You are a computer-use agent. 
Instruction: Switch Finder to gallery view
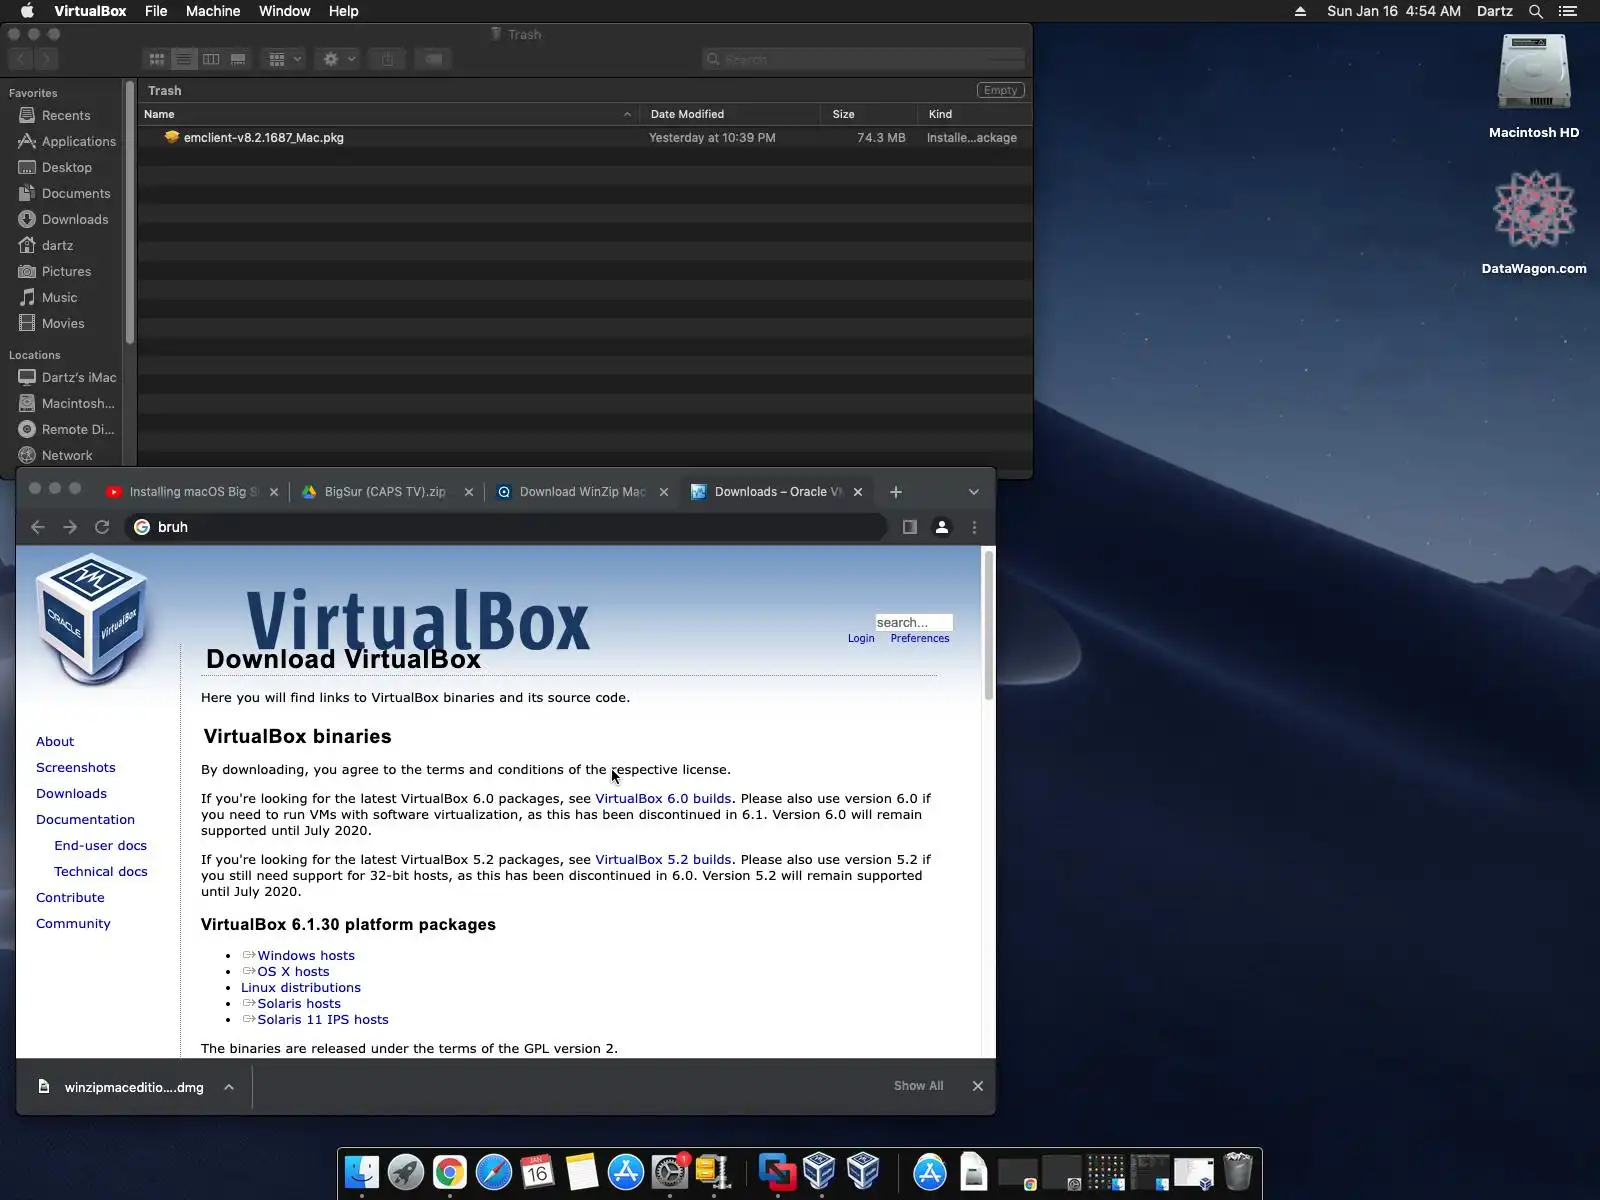(x=238, y=59)
